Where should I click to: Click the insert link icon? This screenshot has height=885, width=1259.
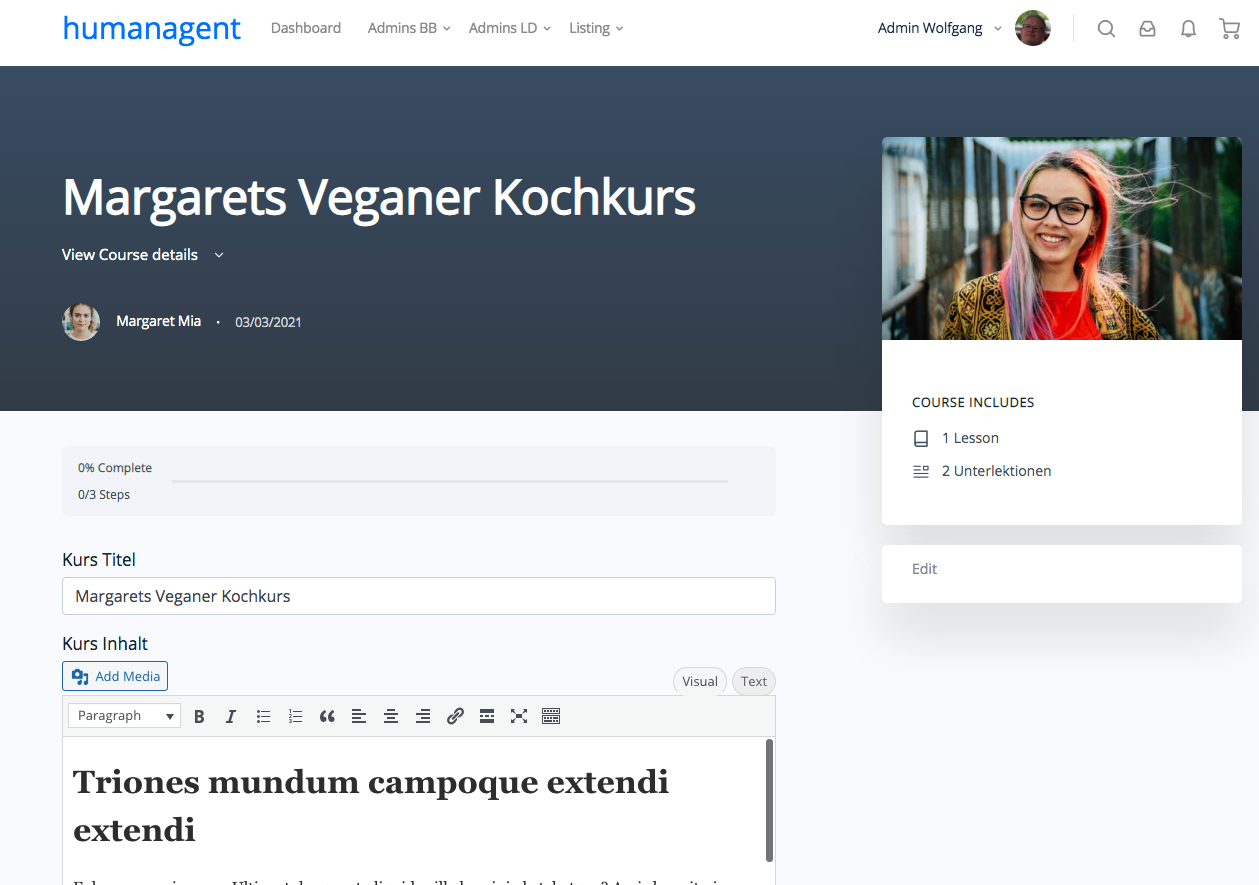coord(455,716)
